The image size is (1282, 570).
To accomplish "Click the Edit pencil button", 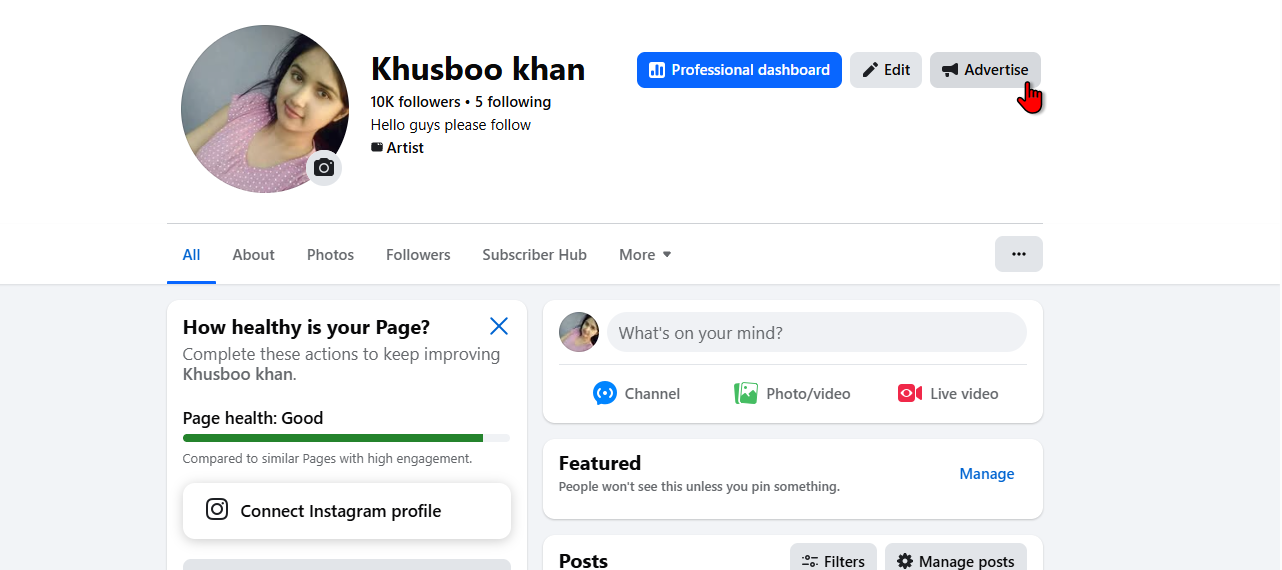I will coord(886,70).
